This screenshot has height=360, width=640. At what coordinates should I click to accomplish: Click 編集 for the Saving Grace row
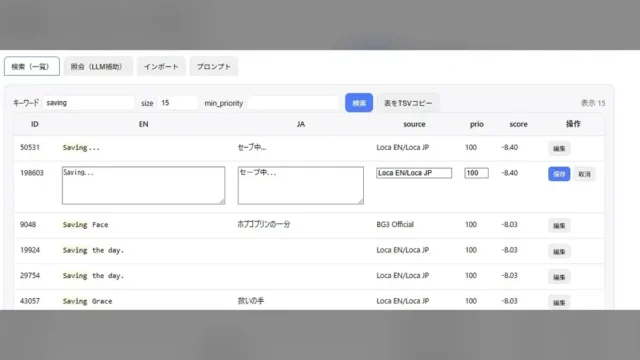[559, 302]
